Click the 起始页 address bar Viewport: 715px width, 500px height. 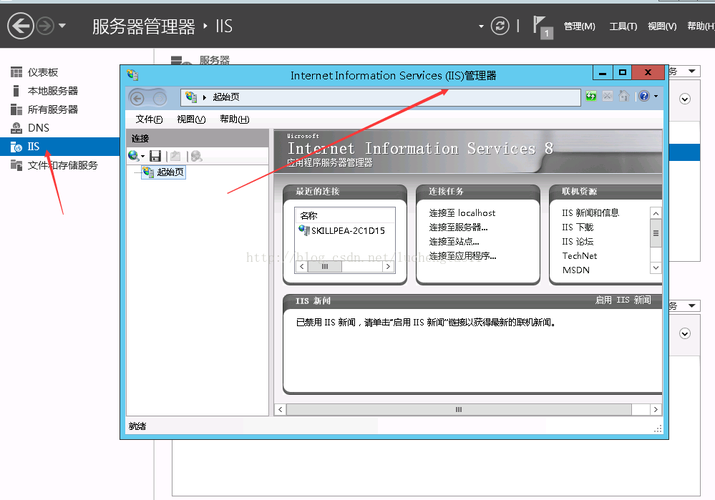[x=380, y=97]
